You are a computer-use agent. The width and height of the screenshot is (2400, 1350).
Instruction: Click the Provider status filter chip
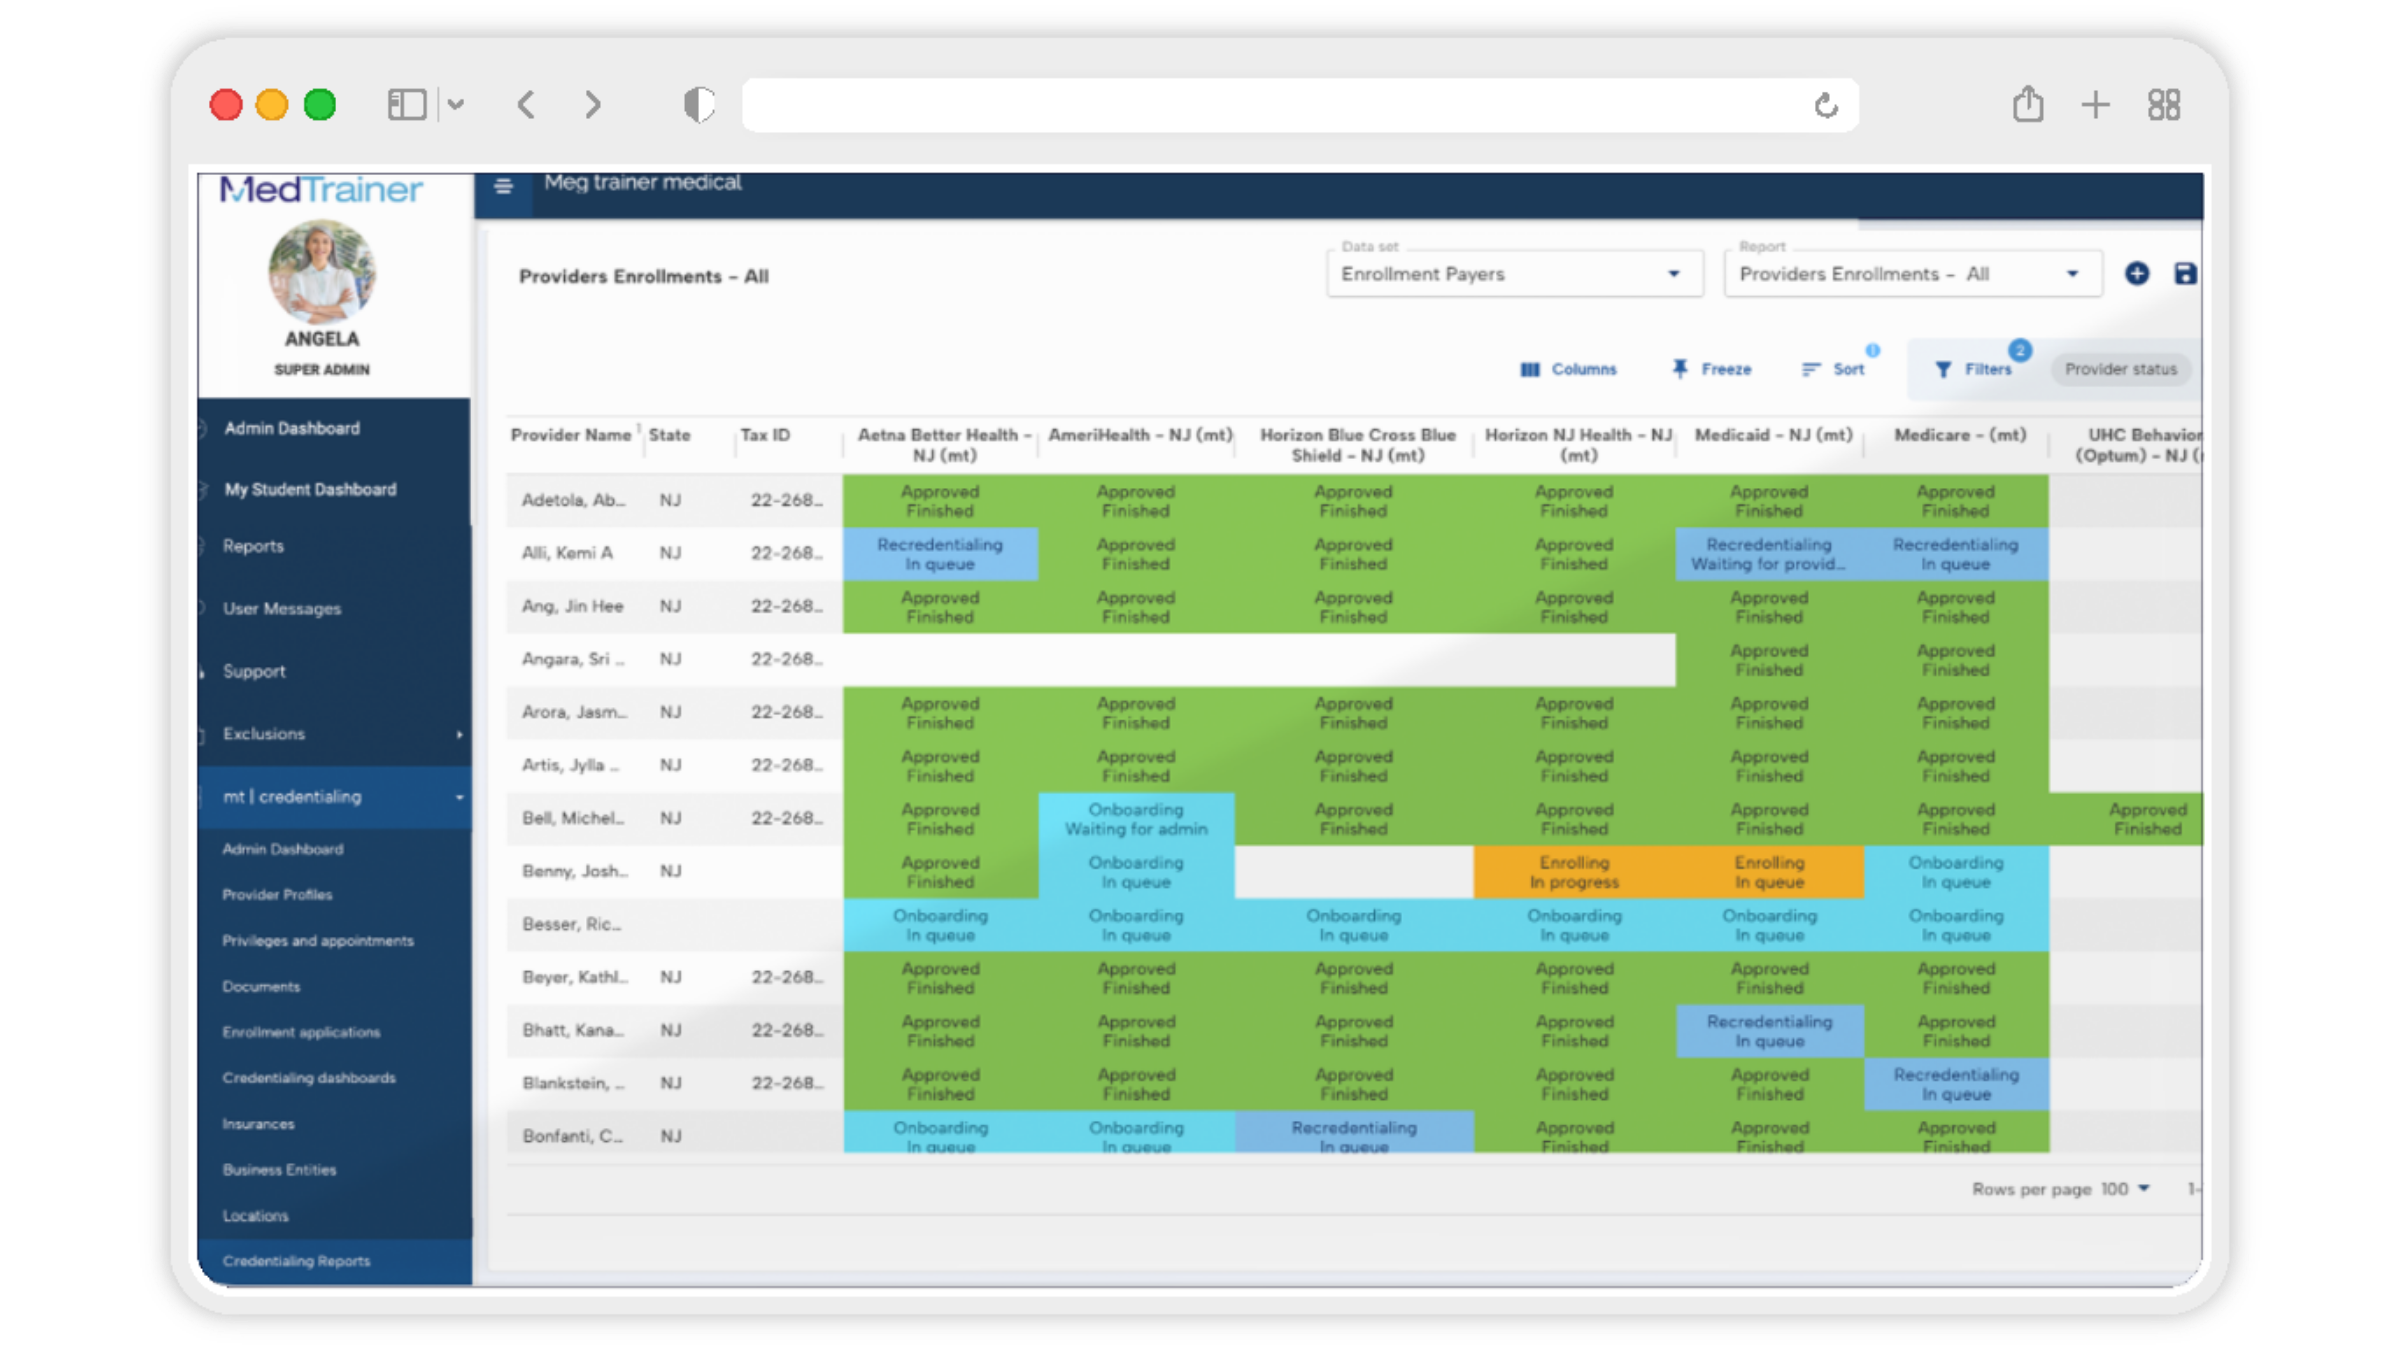pyautogui.click(x=2120, y=369)
